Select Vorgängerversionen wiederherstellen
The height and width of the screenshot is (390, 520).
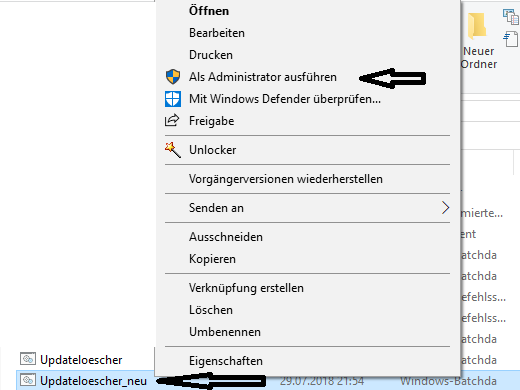286,179
